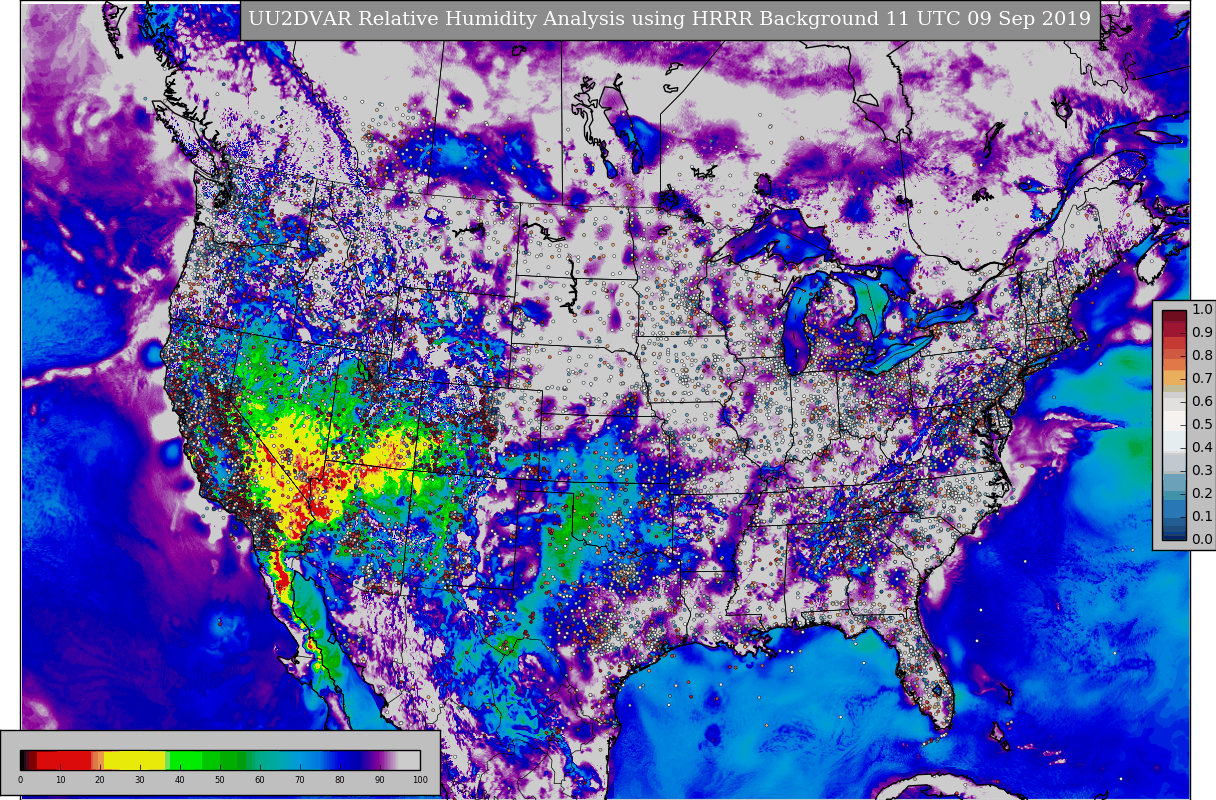Click the 0.1 label on the right colorbar
The width and height of the screenshot is (1216, 800).
point(1202,517)
